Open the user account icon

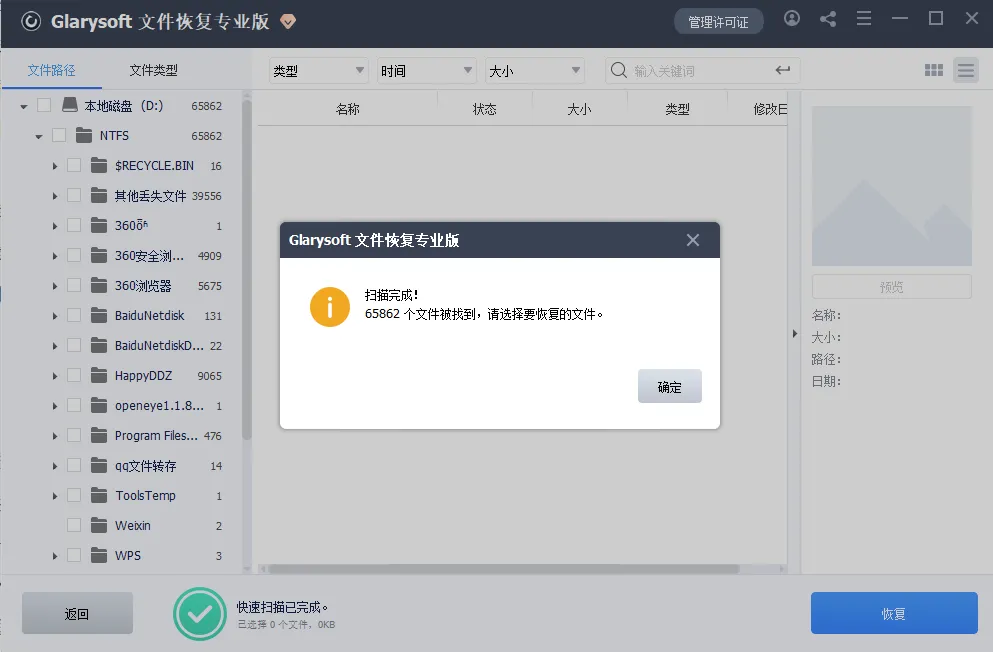pyautogui.click(x=792, y=18)
